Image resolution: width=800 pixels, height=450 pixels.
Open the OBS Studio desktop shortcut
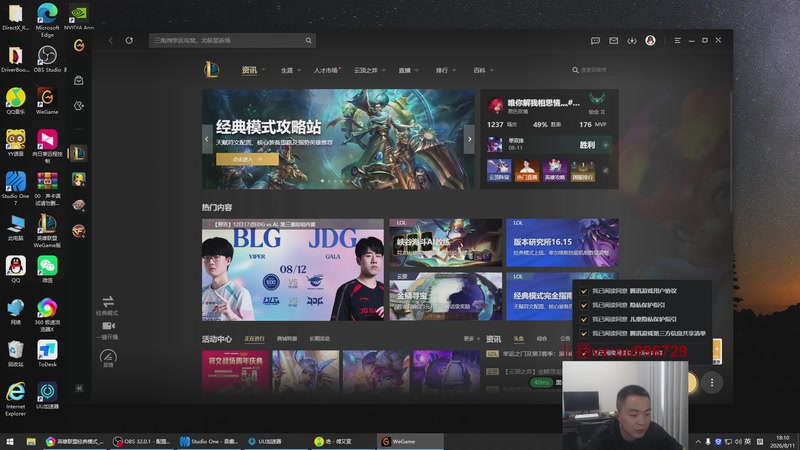[x=47, y=59]
